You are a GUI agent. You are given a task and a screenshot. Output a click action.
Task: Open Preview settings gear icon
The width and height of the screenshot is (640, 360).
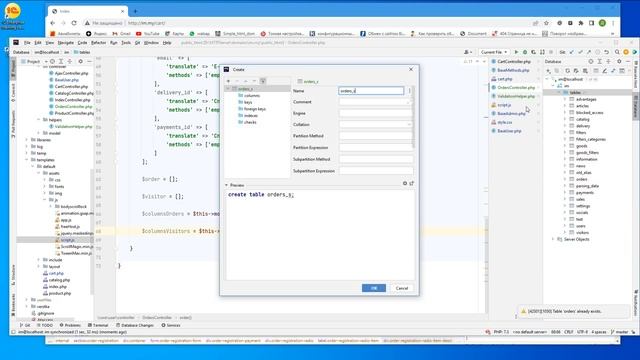[x=405, y=184]
